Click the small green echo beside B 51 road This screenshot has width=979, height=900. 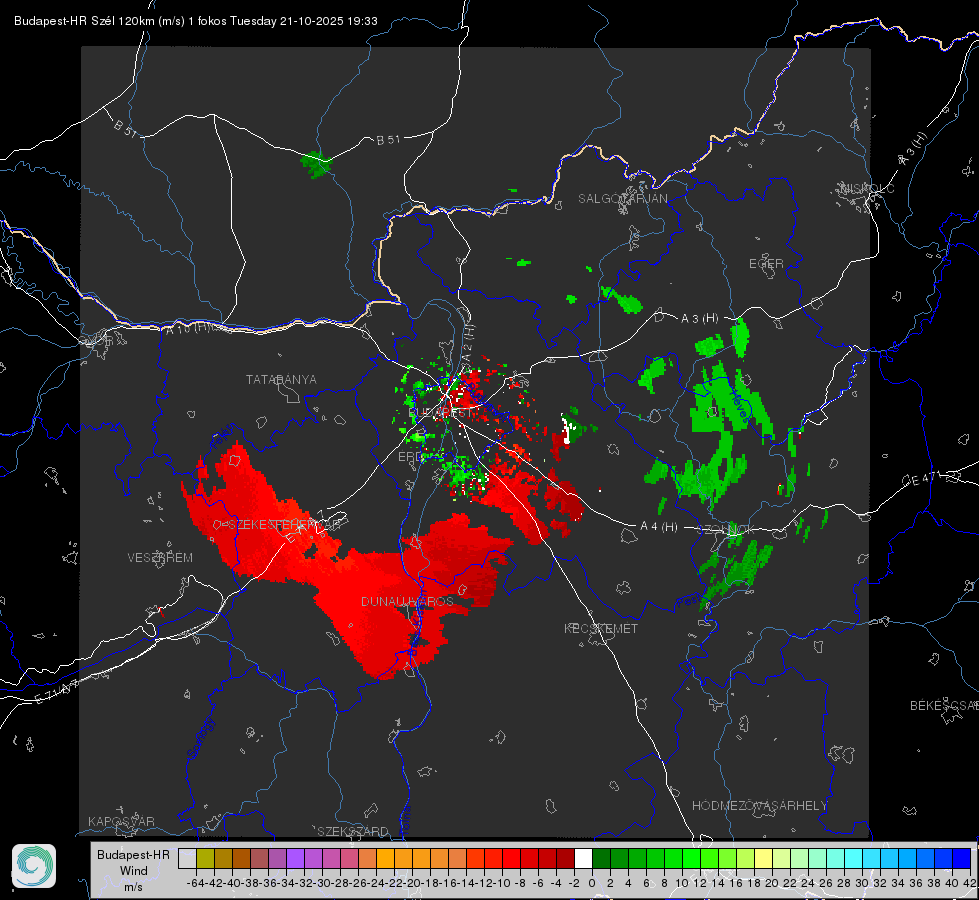316,164
